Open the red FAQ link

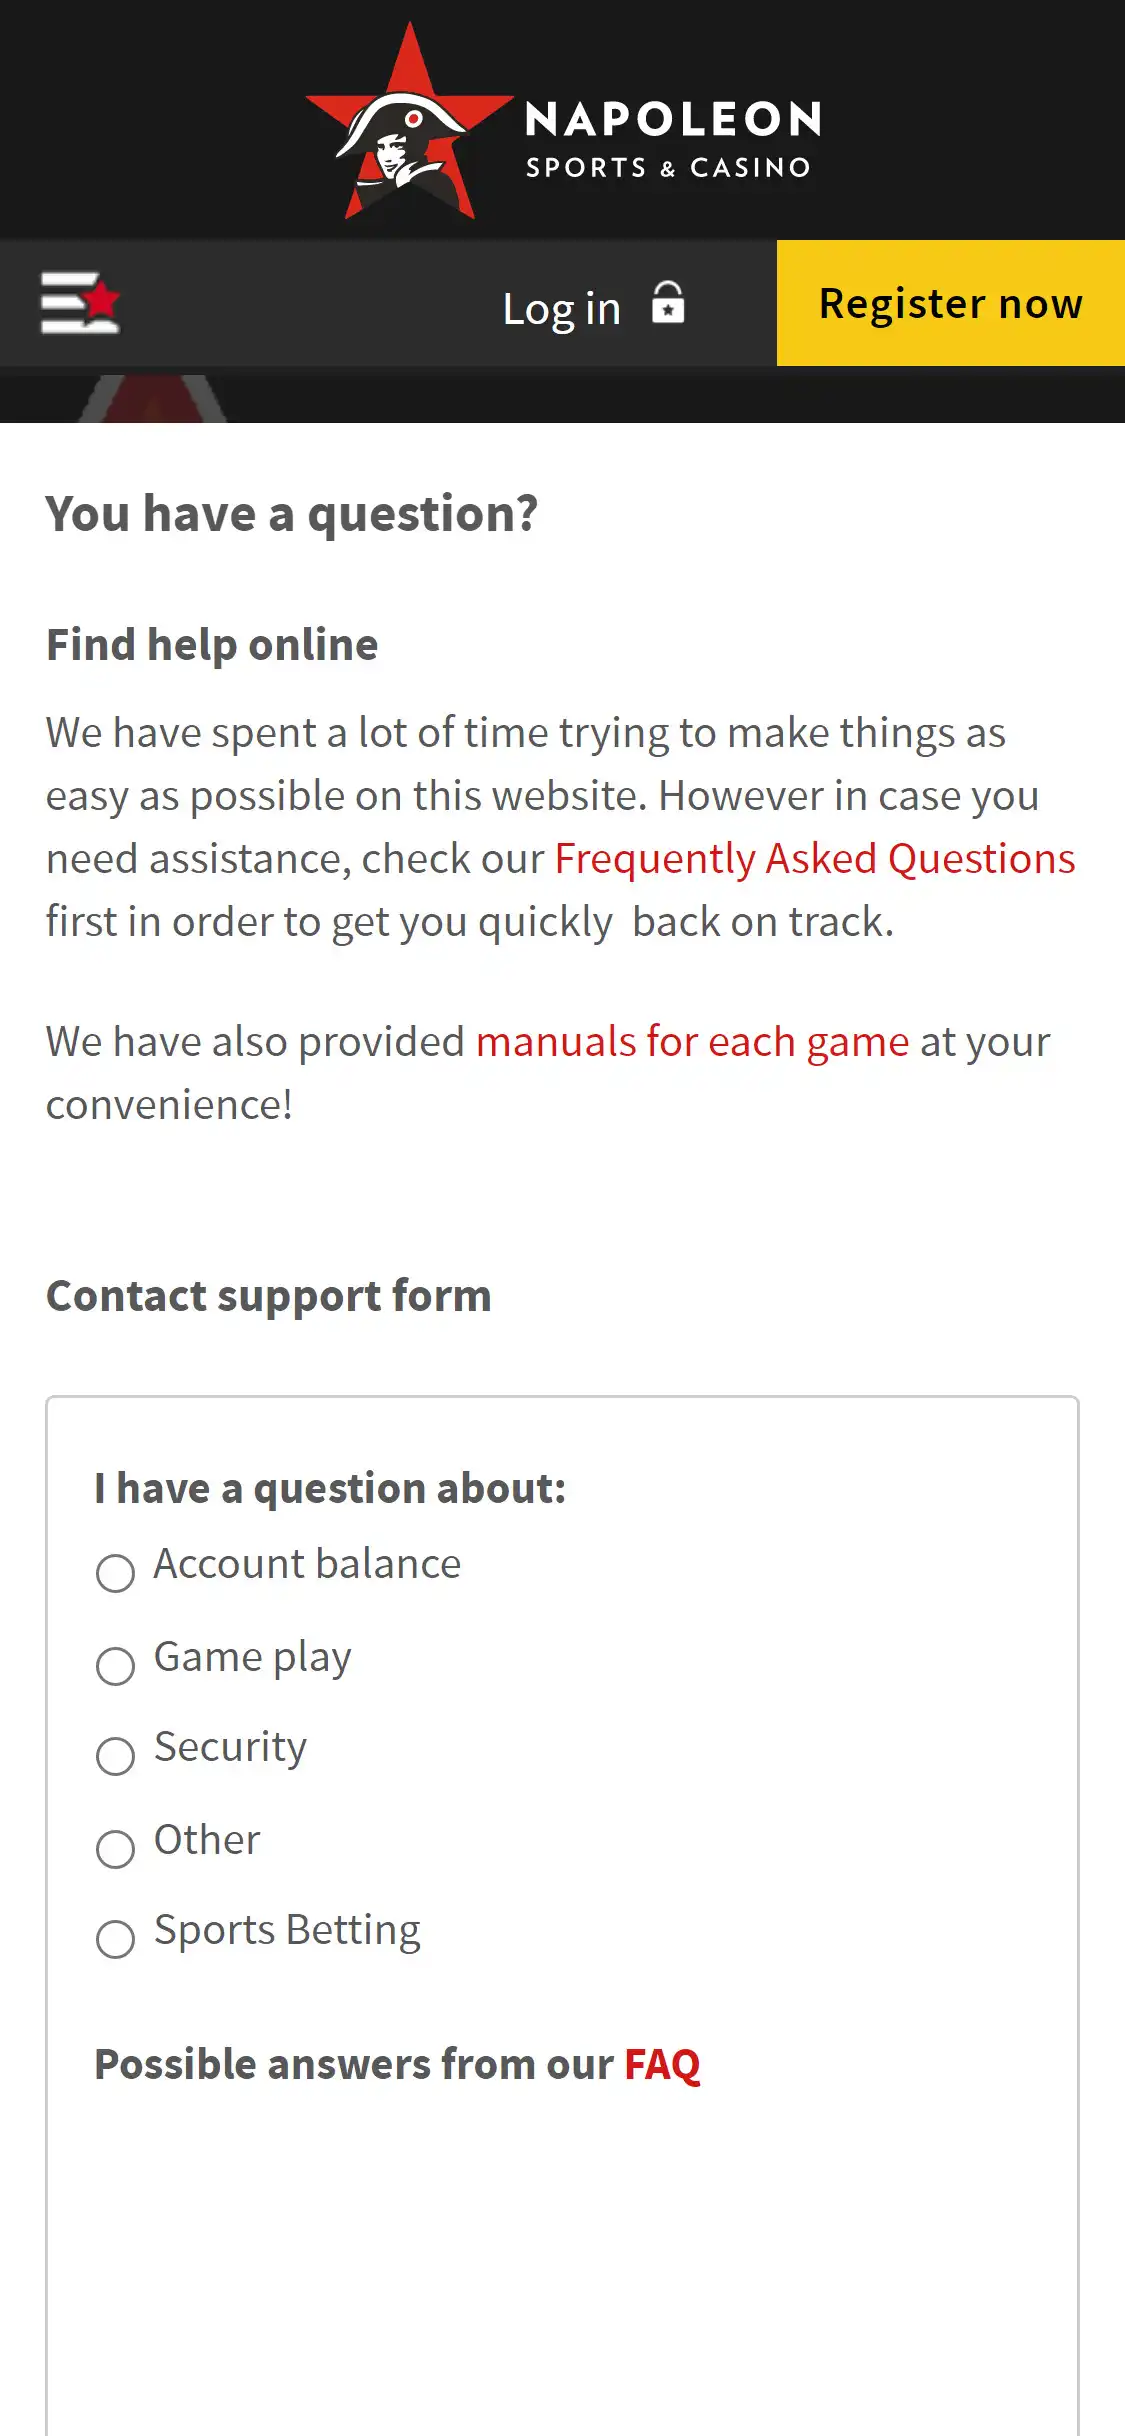tap(662, 2064)
